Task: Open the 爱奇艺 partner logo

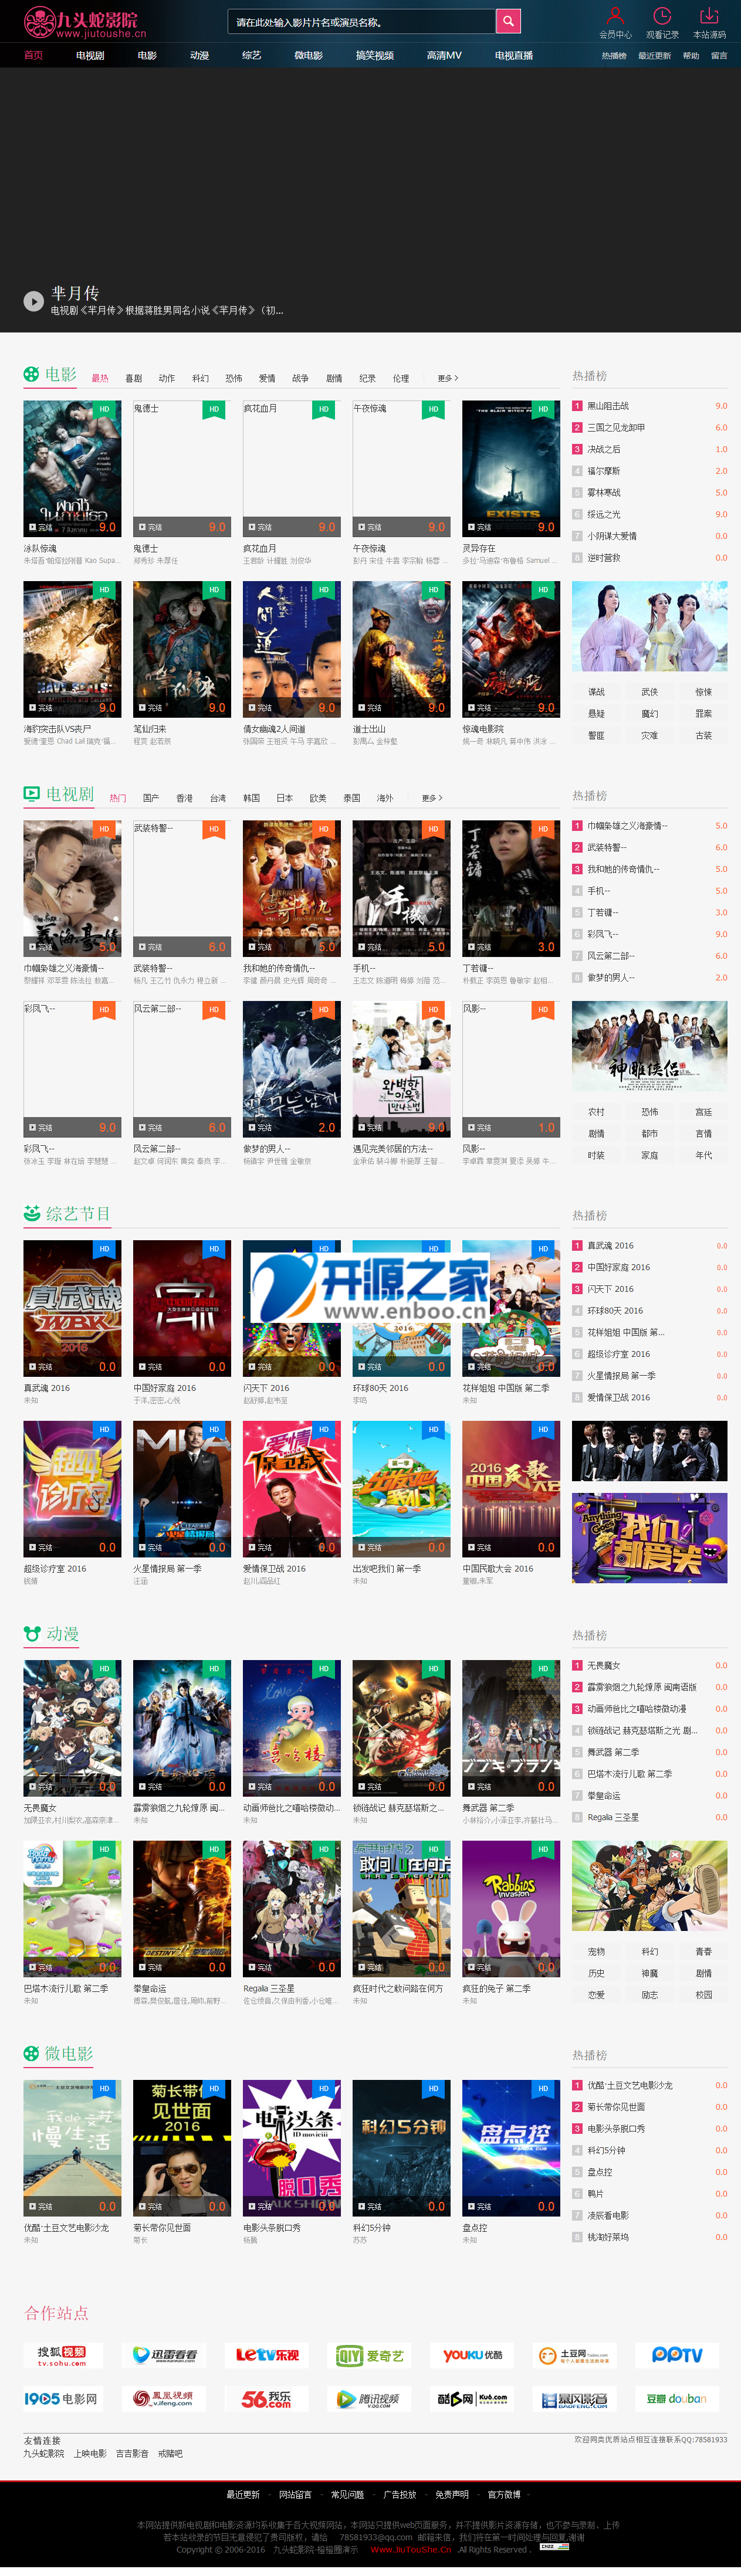Action: point(370,2355)
